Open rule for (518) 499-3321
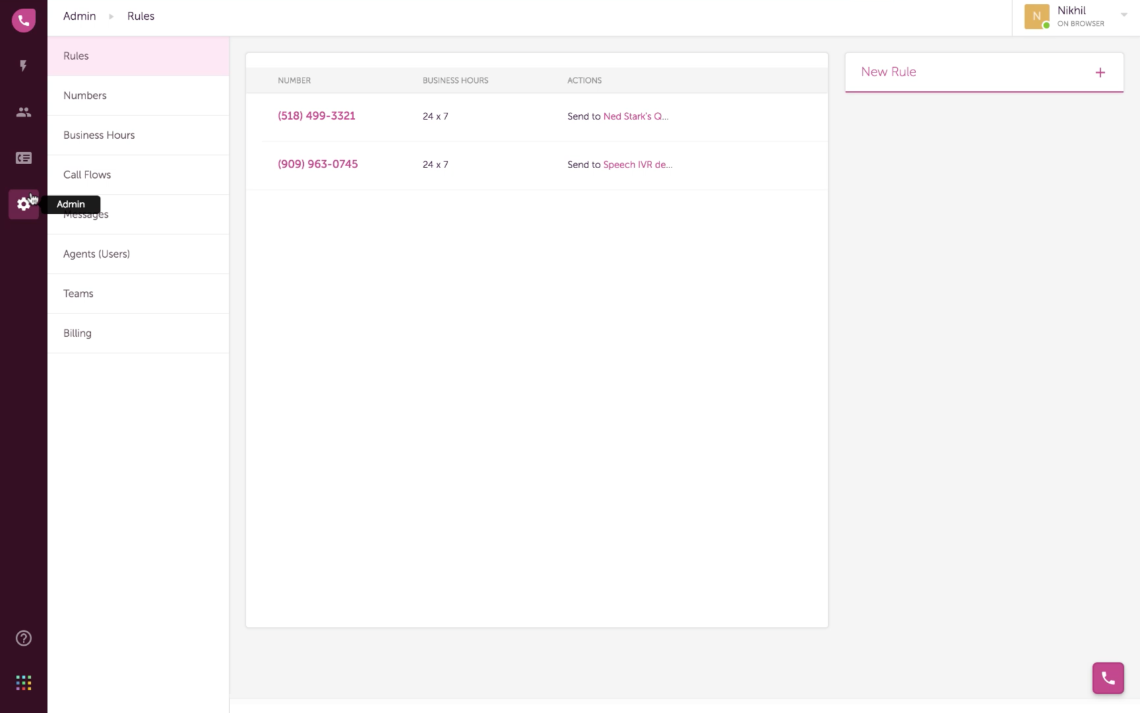Viewport: 1140px width, 713px height. click(316, 116)
